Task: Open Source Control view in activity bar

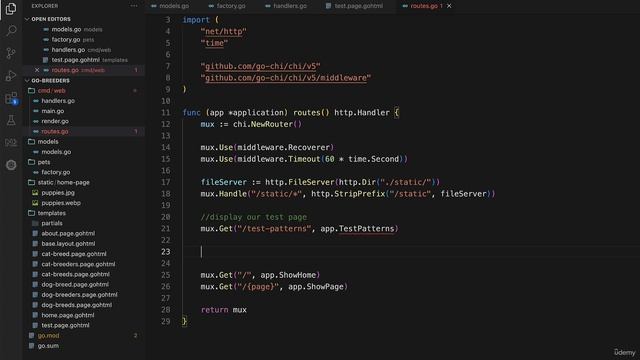Action: point(11,53)
